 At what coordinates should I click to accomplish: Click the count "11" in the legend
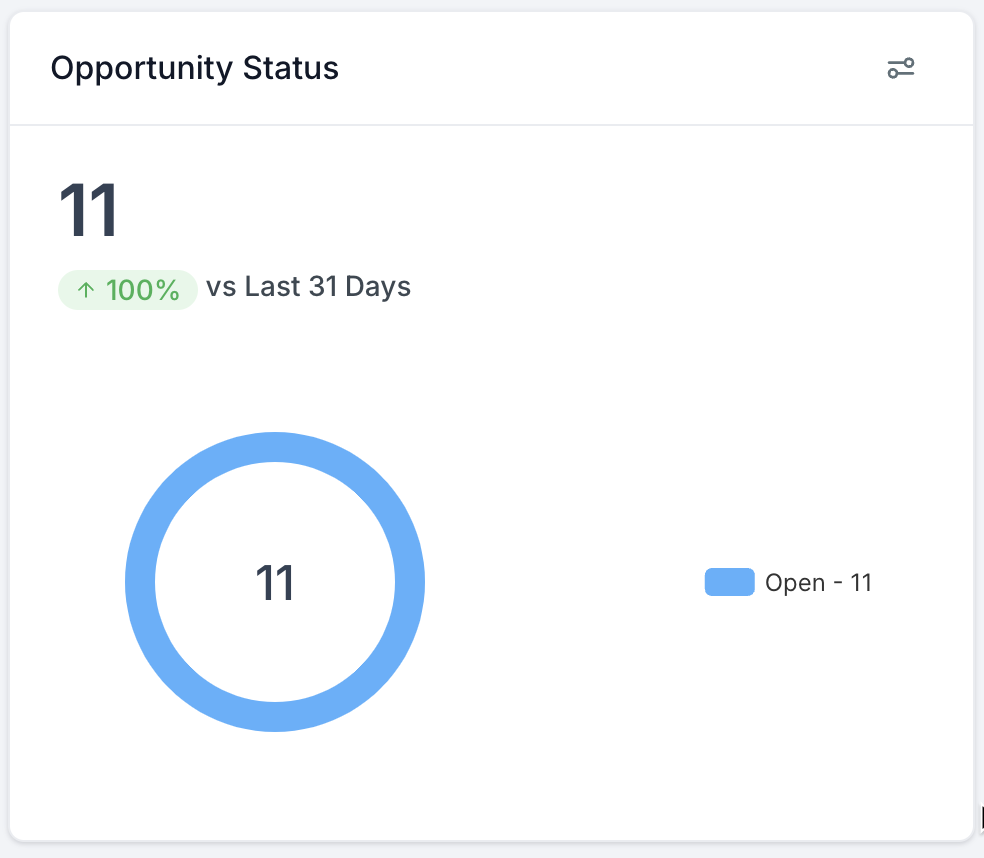coord(861,583)
